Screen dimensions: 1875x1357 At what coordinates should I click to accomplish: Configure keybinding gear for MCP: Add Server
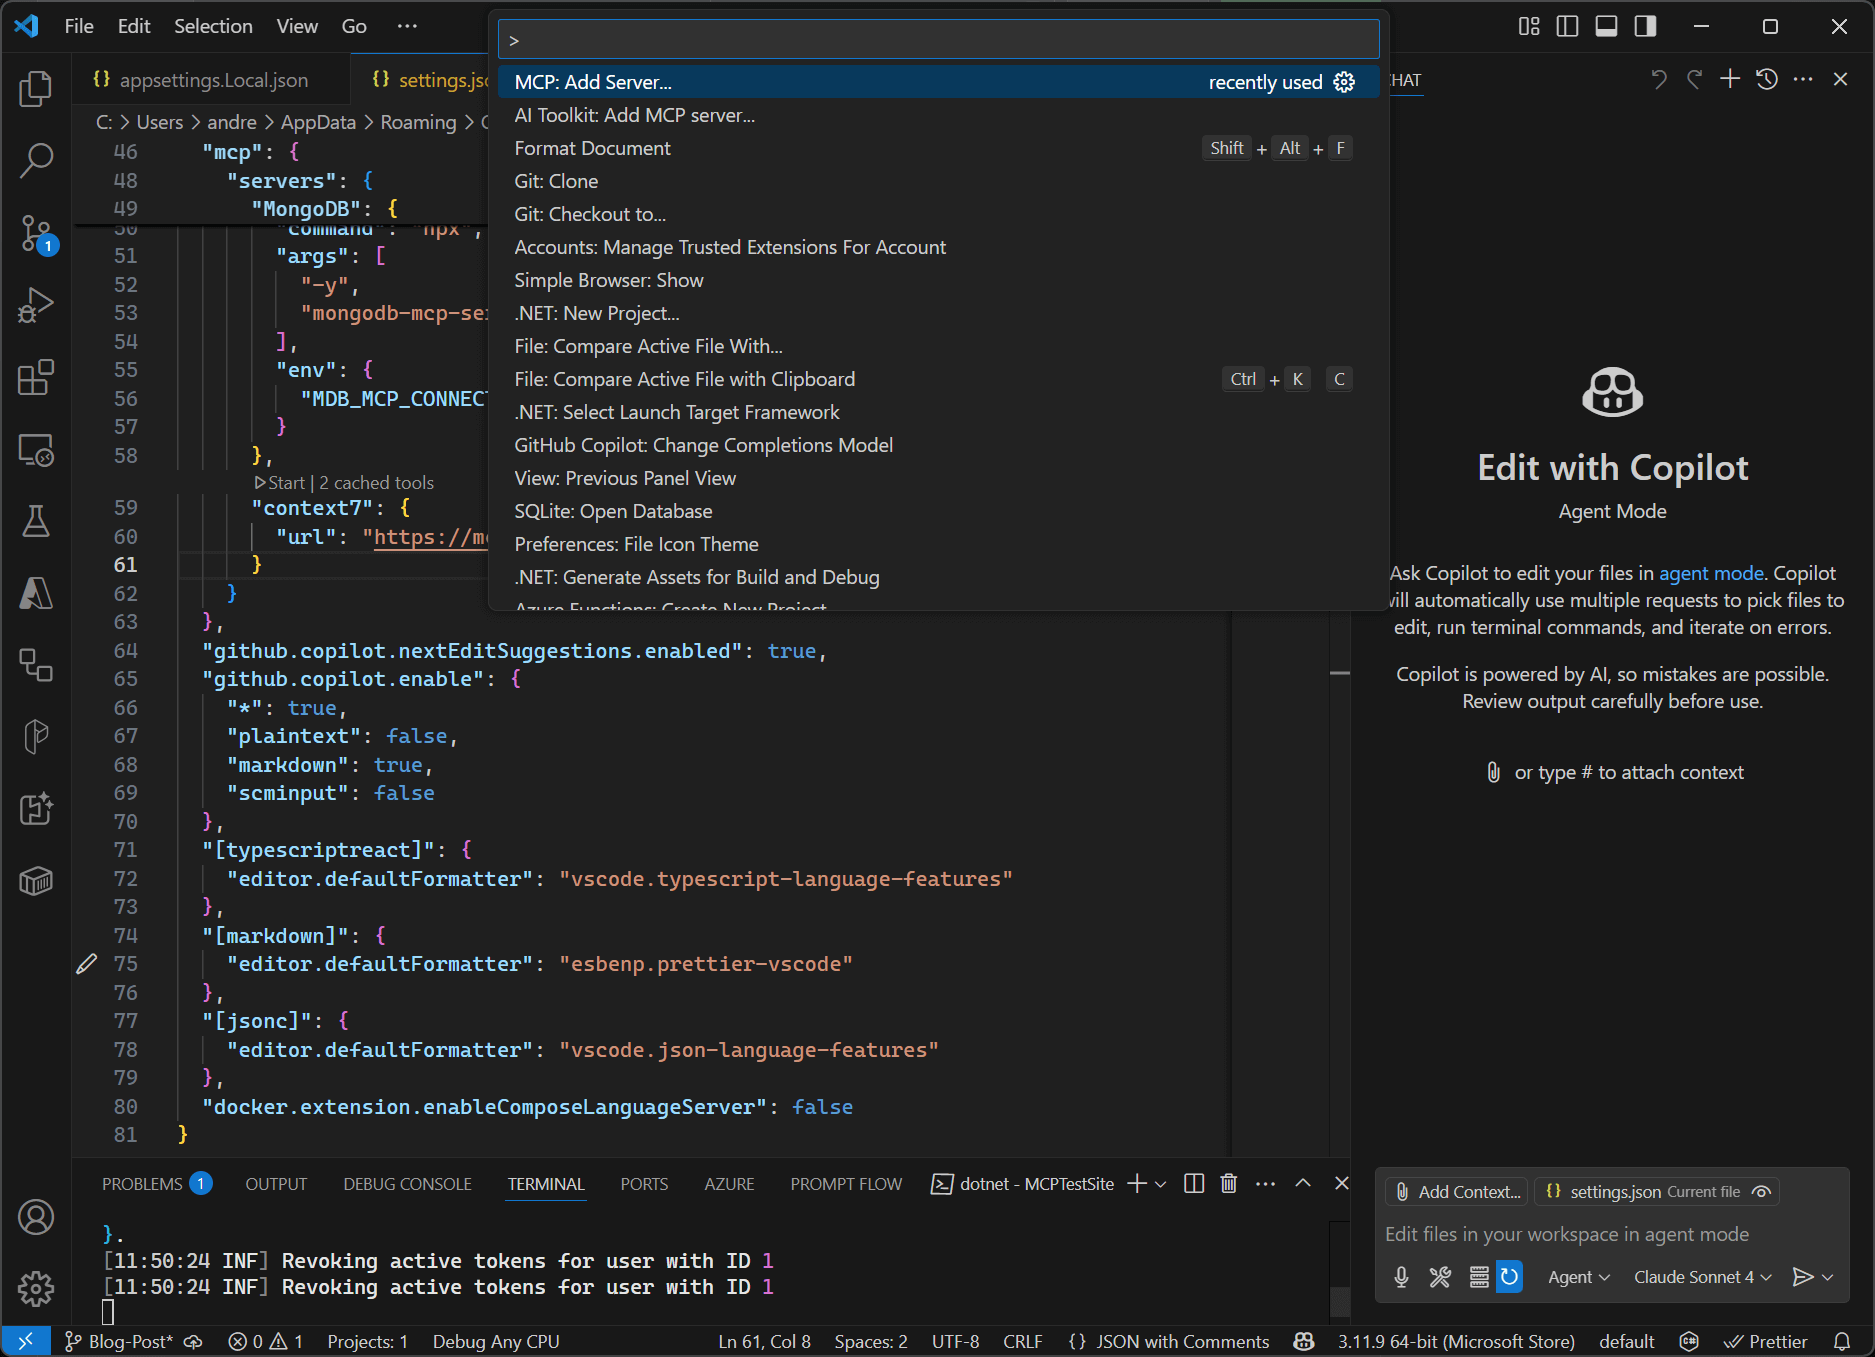point(1344,82)
